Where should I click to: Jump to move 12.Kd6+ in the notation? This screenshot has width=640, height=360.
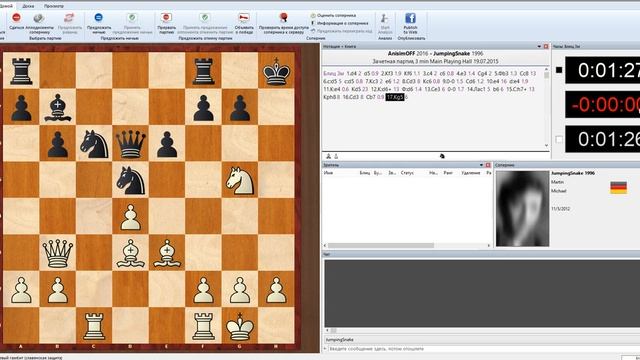pyautogui.click(x=381, y=89)
